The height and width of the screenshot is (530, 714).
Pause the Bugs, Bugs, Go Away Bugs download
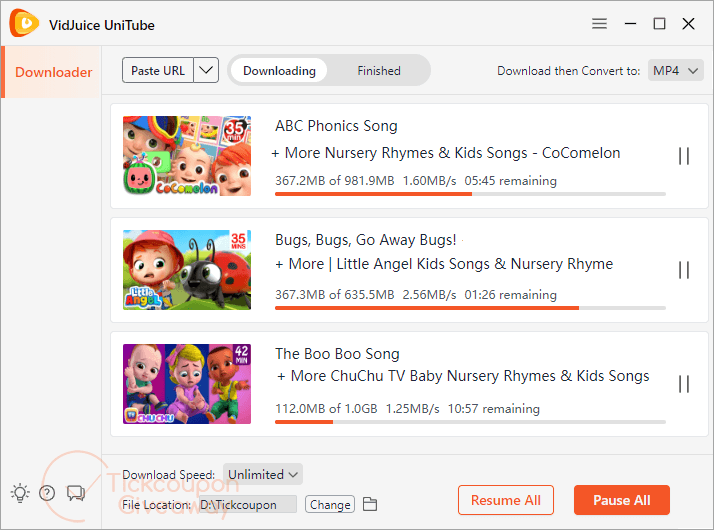tap(683, 270)
